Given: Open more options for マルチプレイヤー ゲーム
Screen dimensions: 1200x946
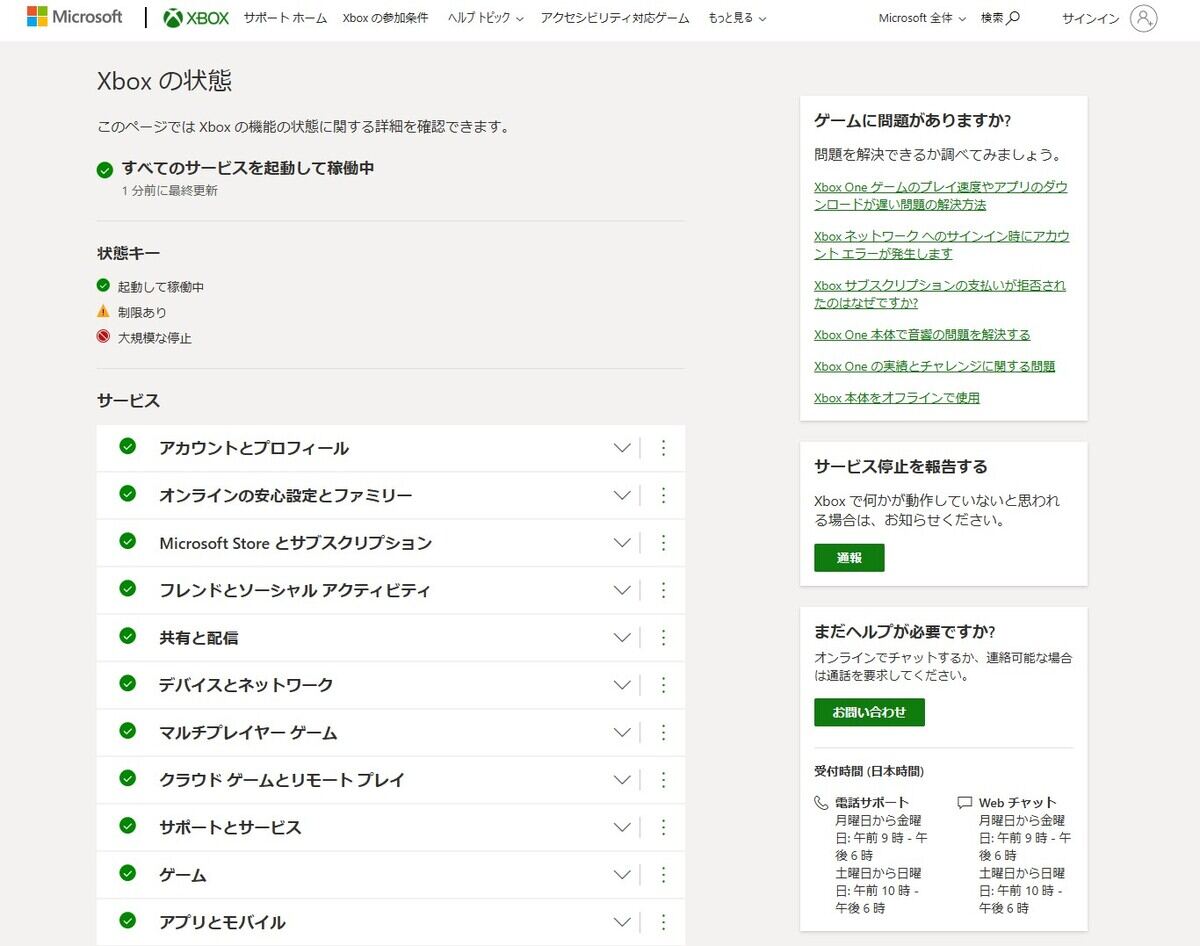Looking at the screenshot, I should (663, 732).
